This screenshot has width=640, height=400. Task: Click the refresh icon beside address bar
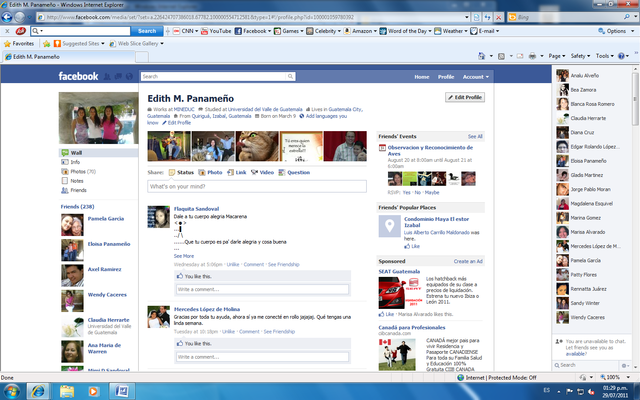(x=487, y=17)
